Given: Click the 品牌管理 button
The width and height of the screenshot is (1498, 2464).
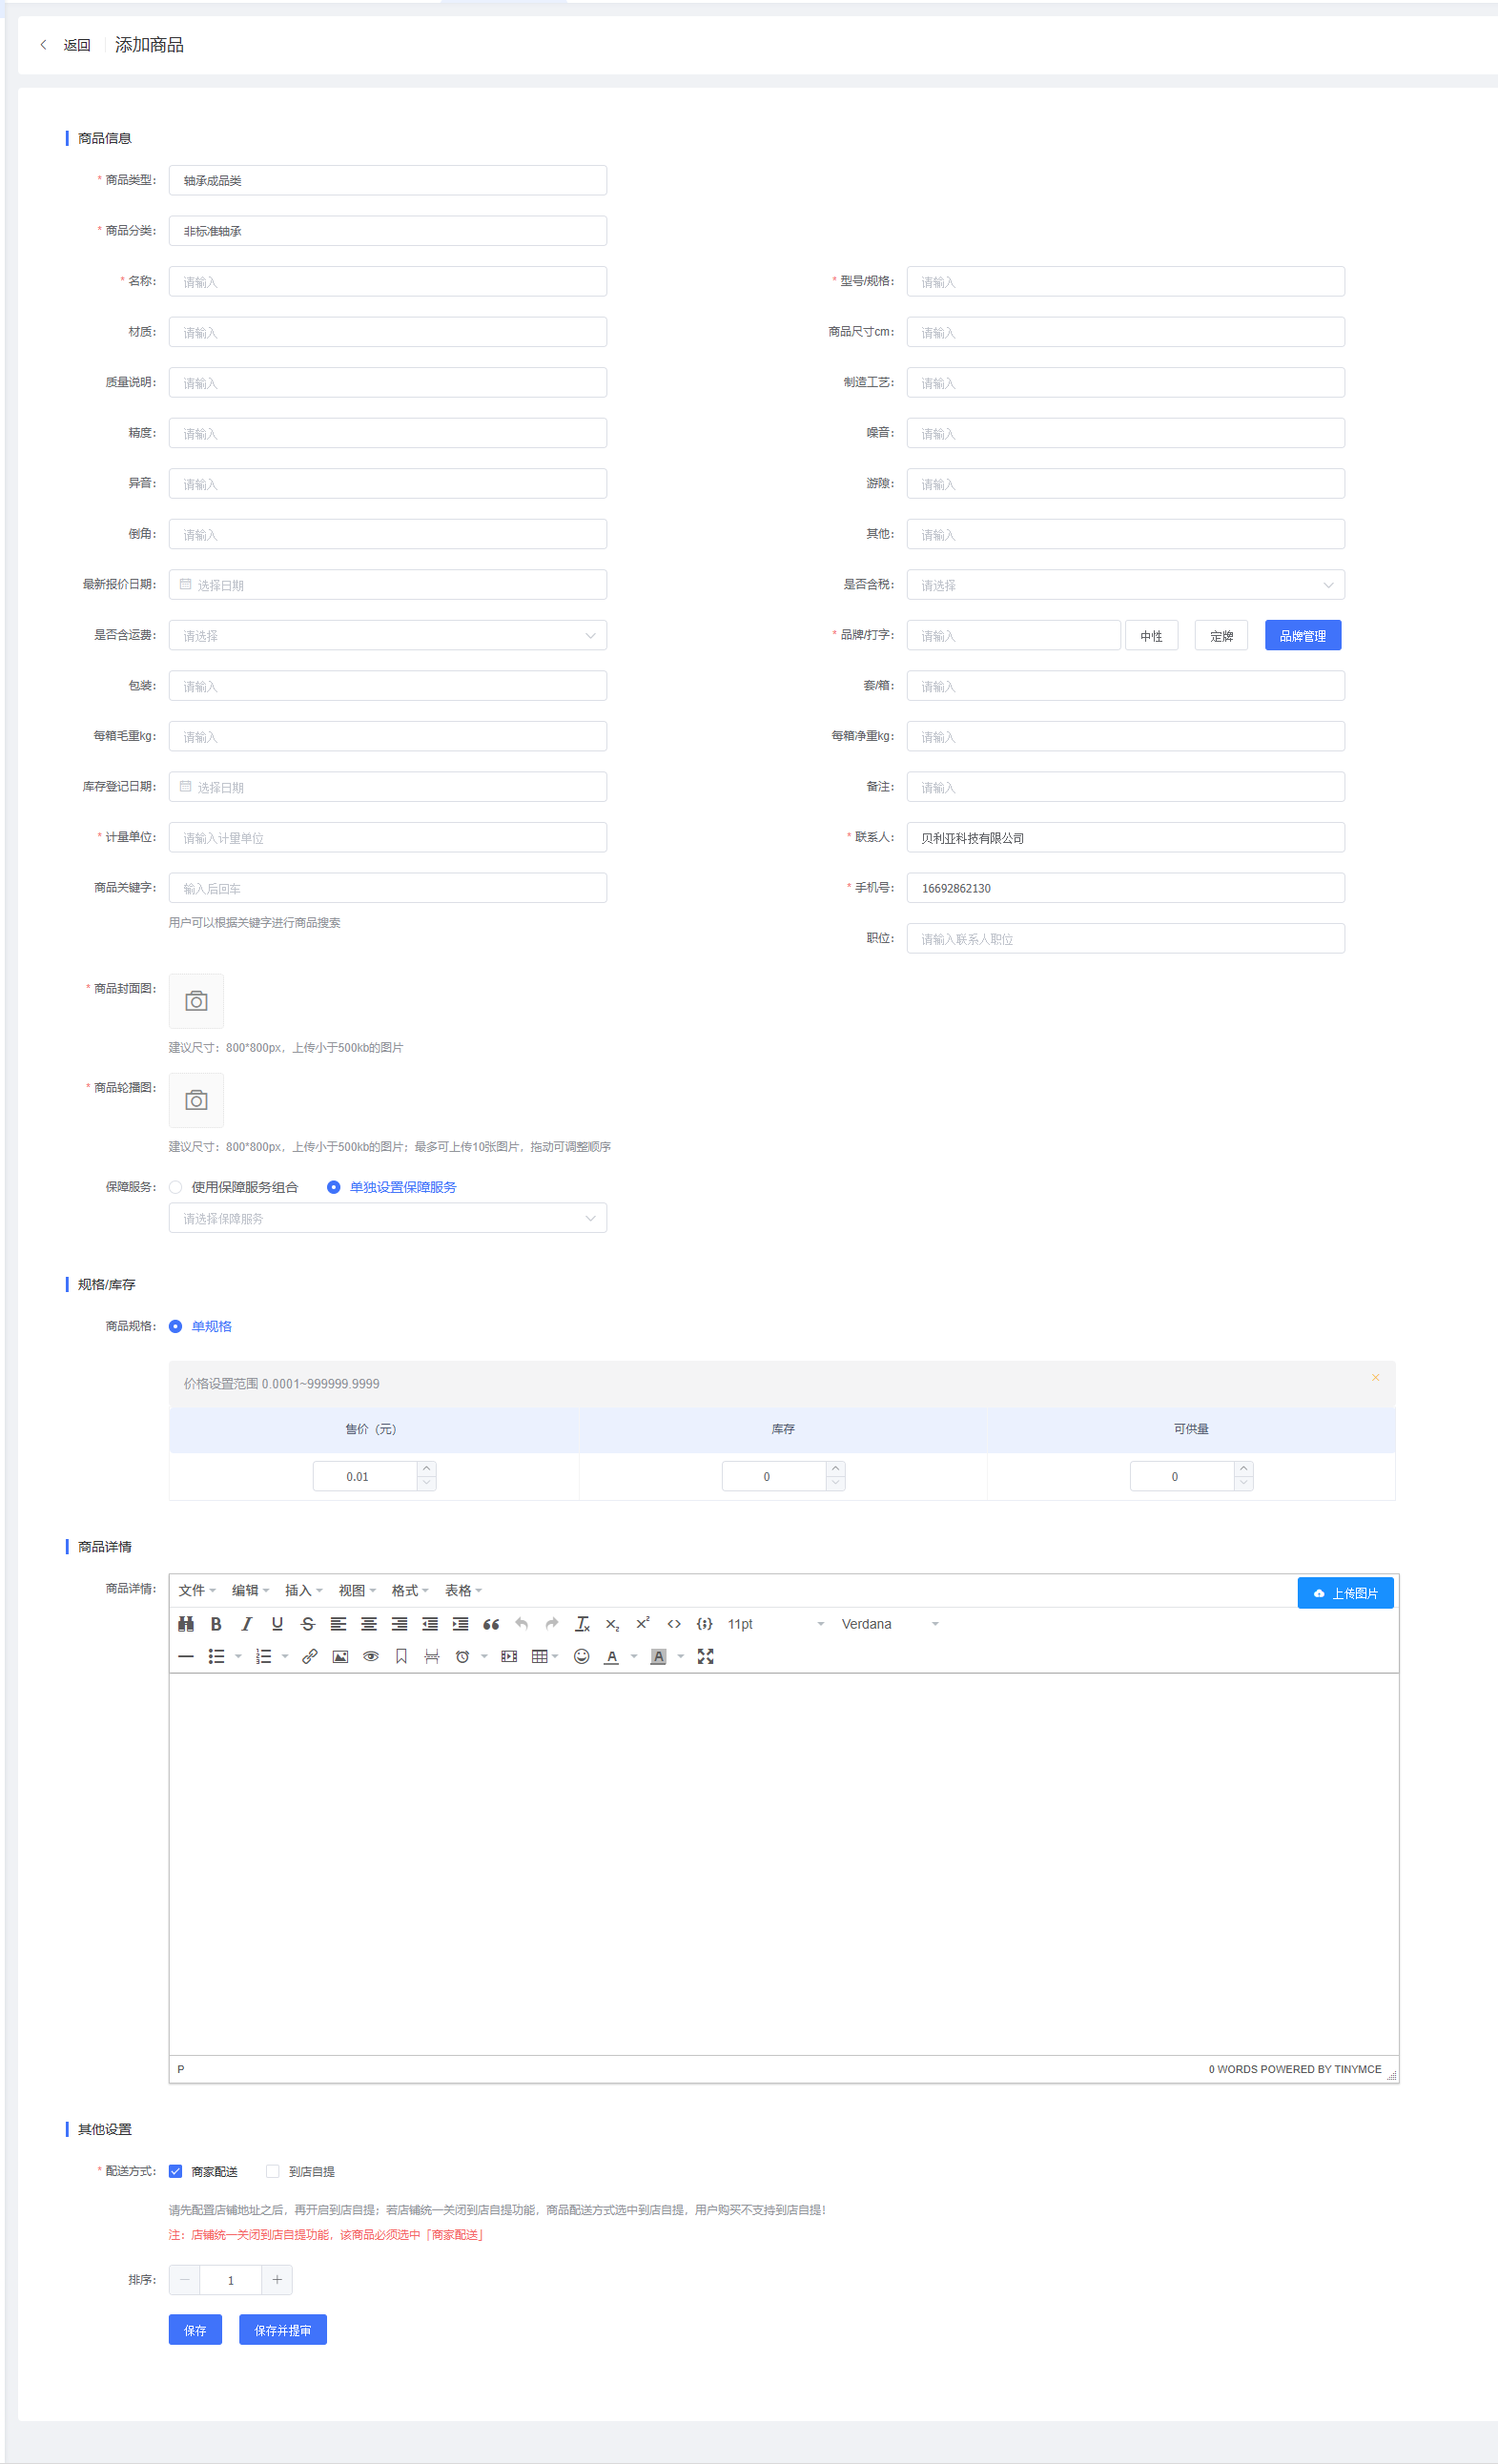Looking at the screenshot, I should (x=1302, y=635).
